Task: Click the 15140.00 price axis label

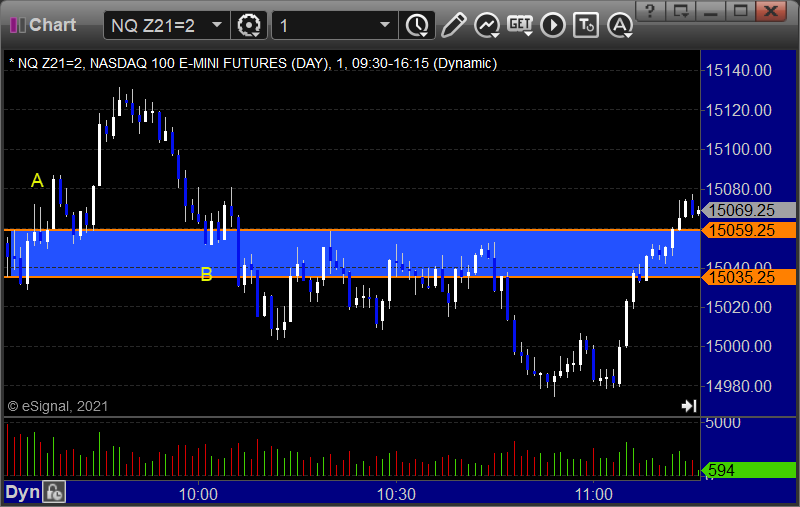Action: [738, 70]
